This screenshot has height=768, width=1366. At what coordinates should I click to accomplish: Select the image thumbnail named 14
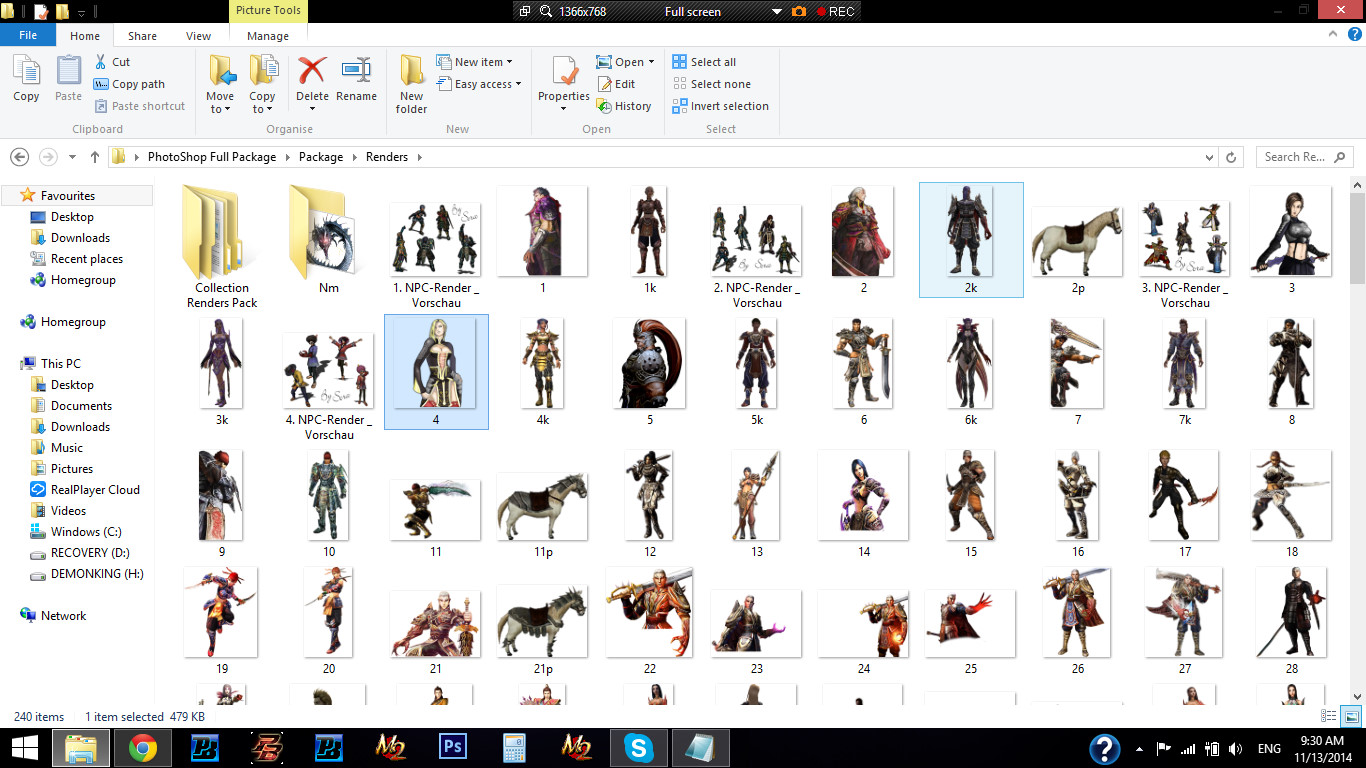tap(864, 504)
